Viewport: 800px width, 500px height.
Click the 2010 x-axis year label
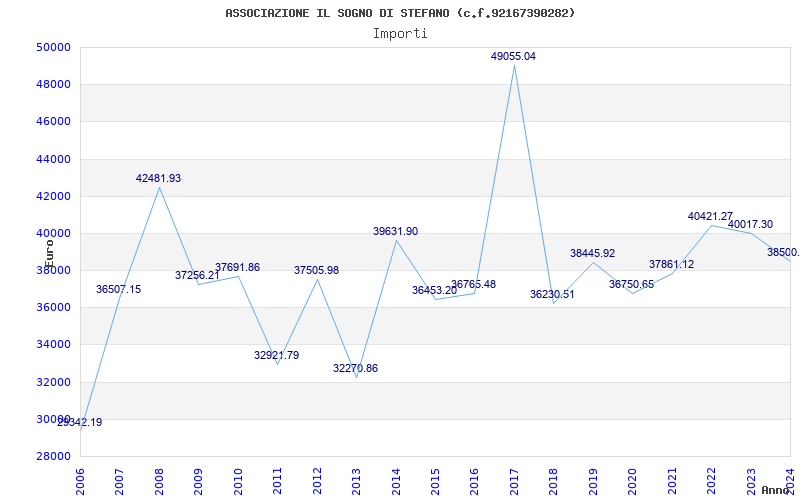pos(238,482)
